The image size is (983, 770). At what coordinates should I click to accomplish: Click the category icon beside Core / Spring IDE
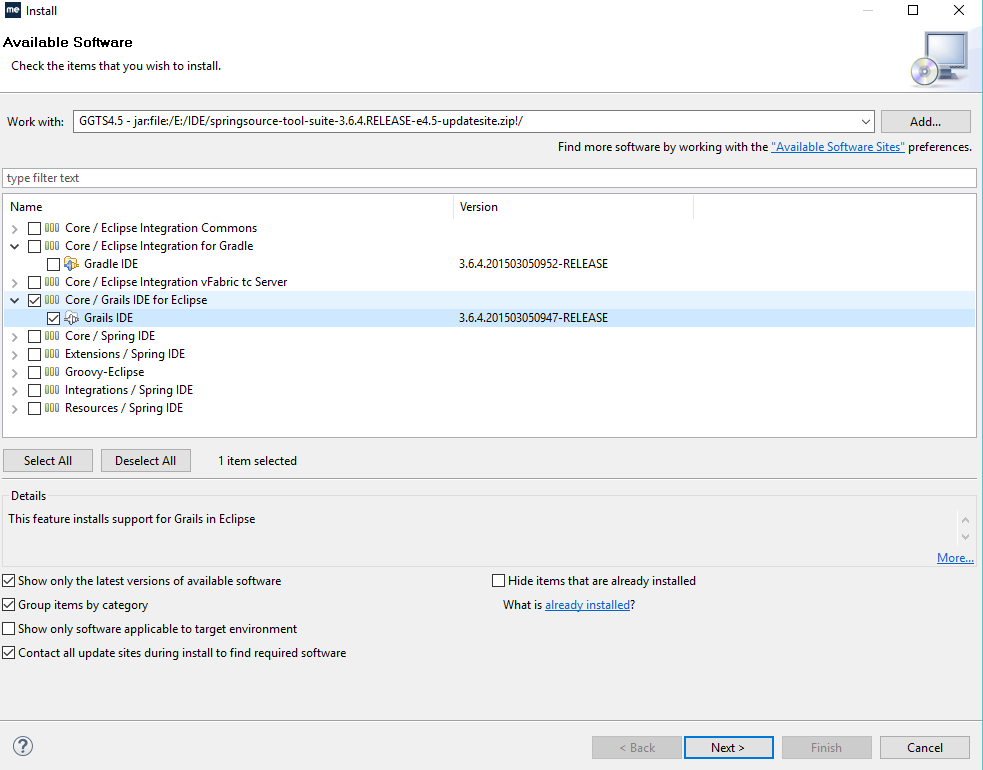tap(52, 336)
